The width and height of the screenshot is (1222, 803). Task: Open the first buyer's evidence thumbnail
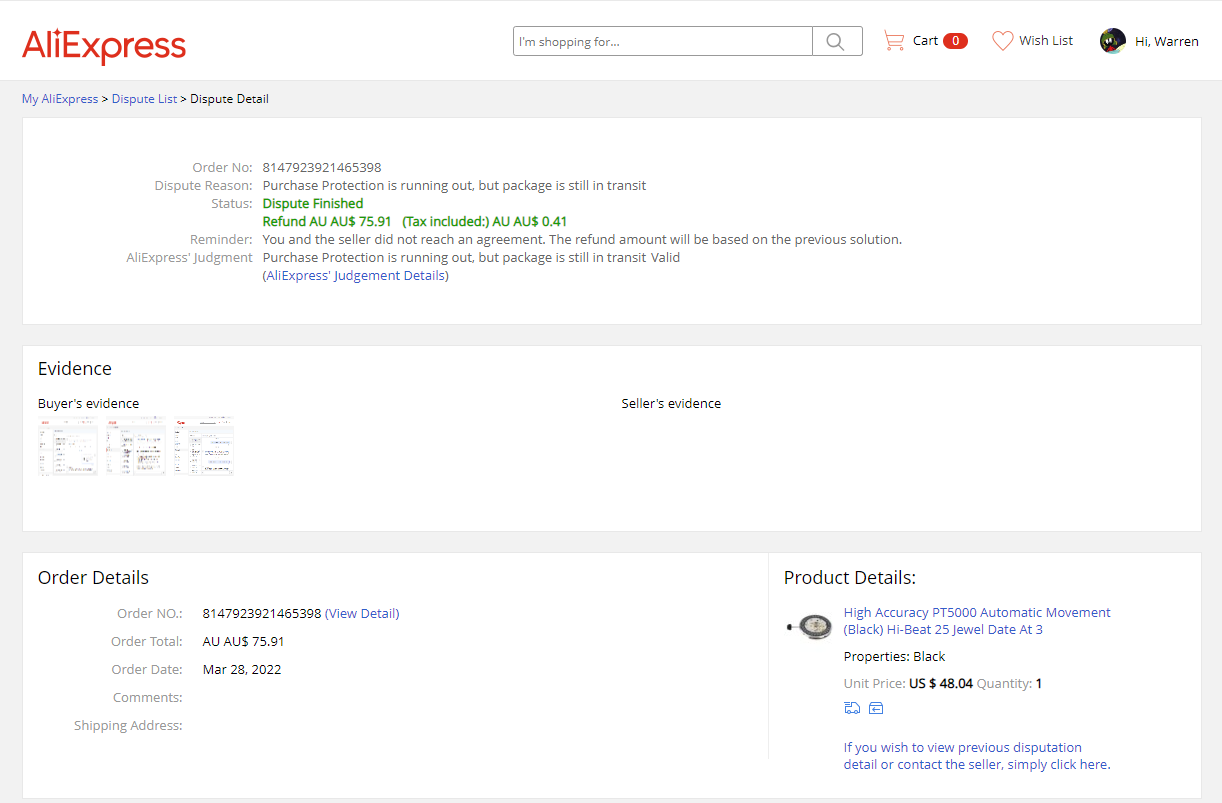(x=68, y=447)
